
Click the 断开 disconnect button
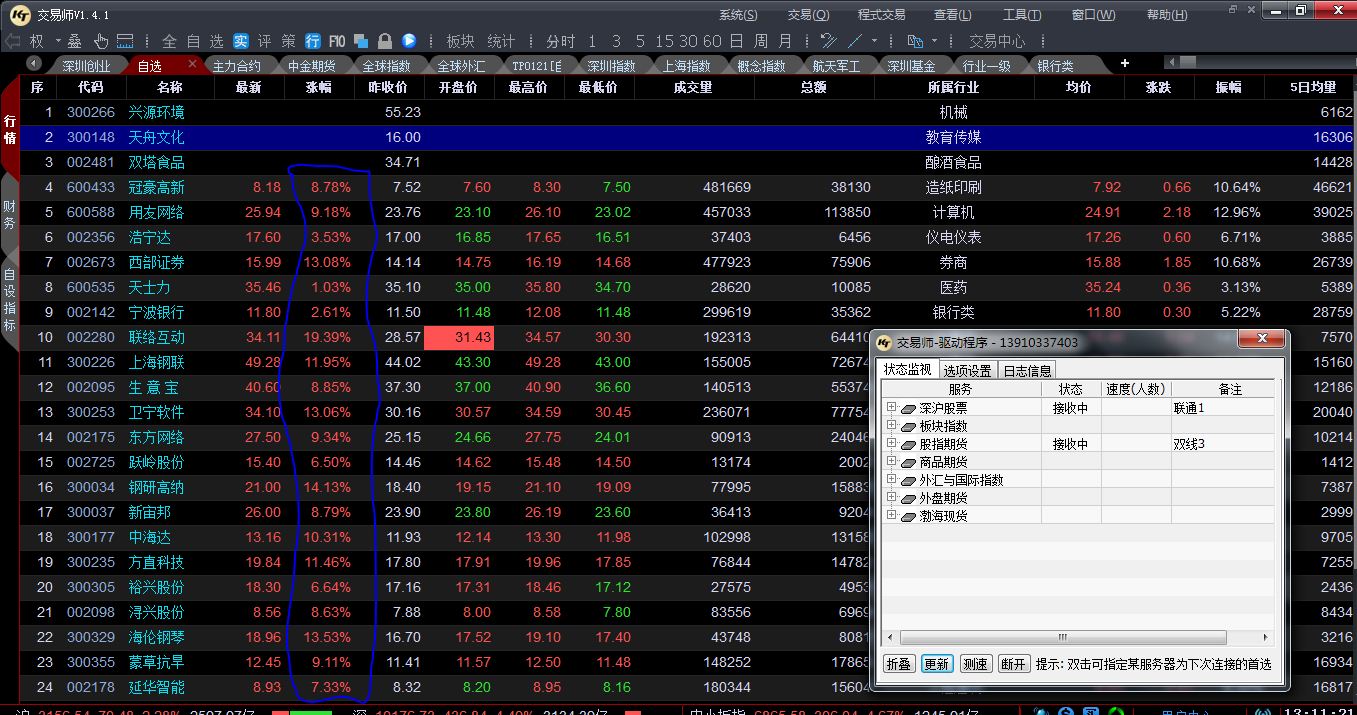1013,664
